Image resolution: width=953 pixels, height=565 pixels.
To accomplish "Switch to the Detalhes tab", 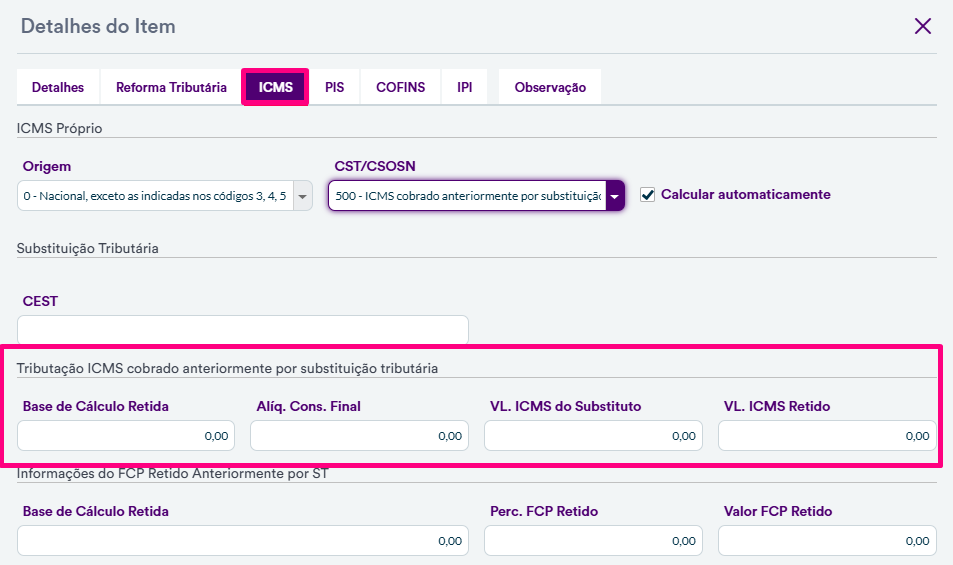I will coord(58,88).
